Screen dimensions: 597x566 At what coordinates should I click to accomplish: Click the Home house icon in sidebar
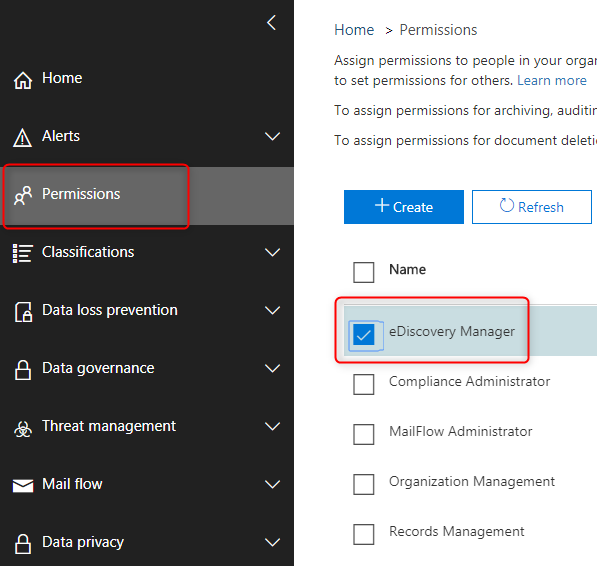[x=23, y=80]
